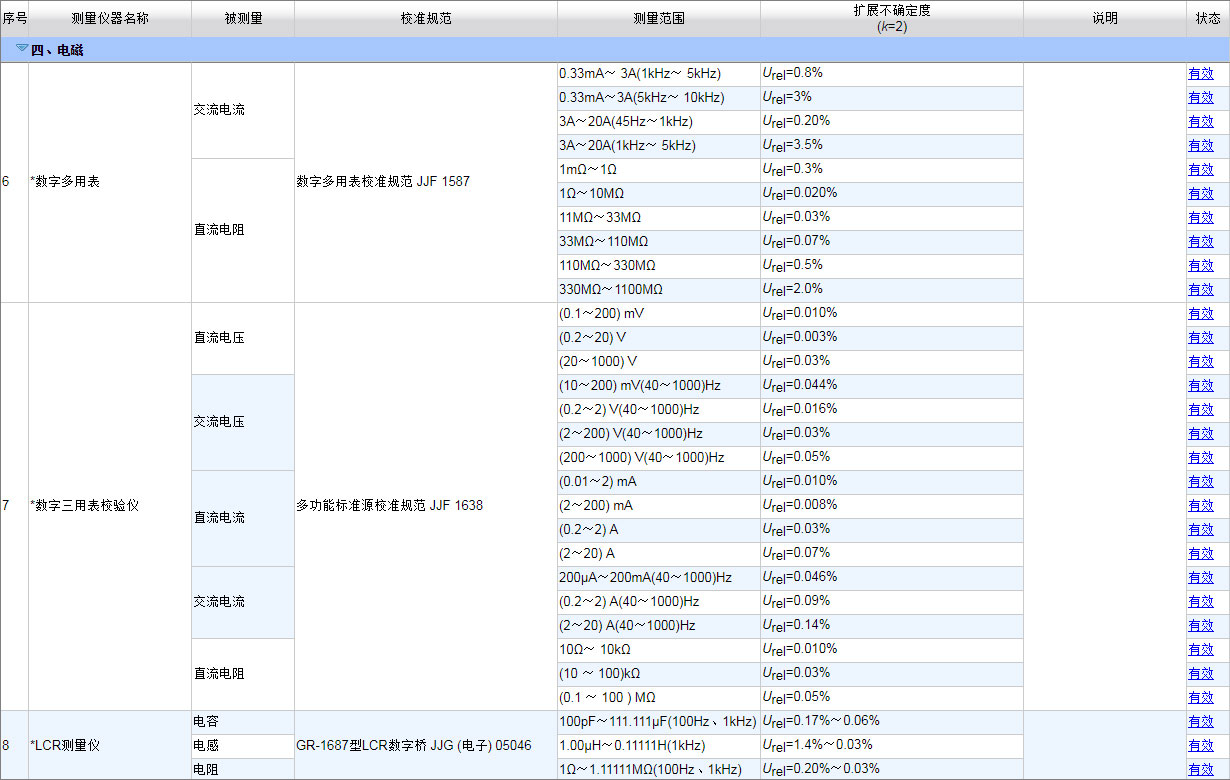Open 有效 link for (0.1~100) MΩ row
The width and height of the screenshot is (1230, 780).
(x=1200, y=697)
